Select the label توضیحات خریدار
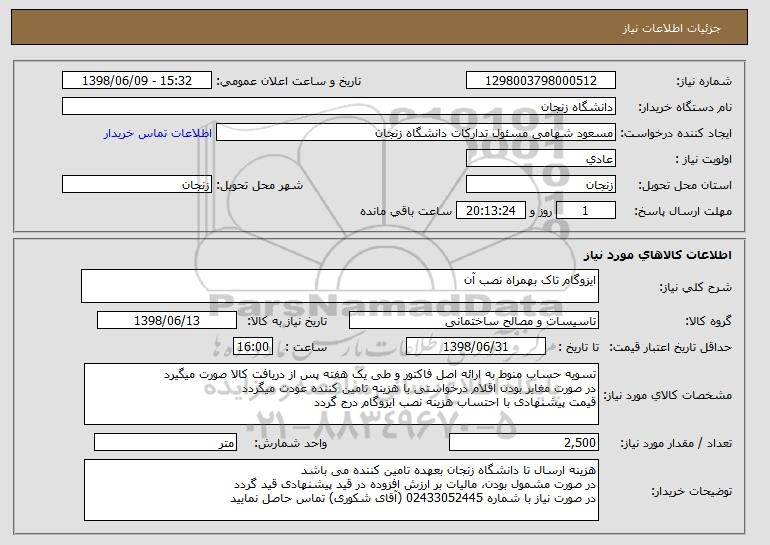This screenshot has height=545, width=770. [x=691, y=491]
